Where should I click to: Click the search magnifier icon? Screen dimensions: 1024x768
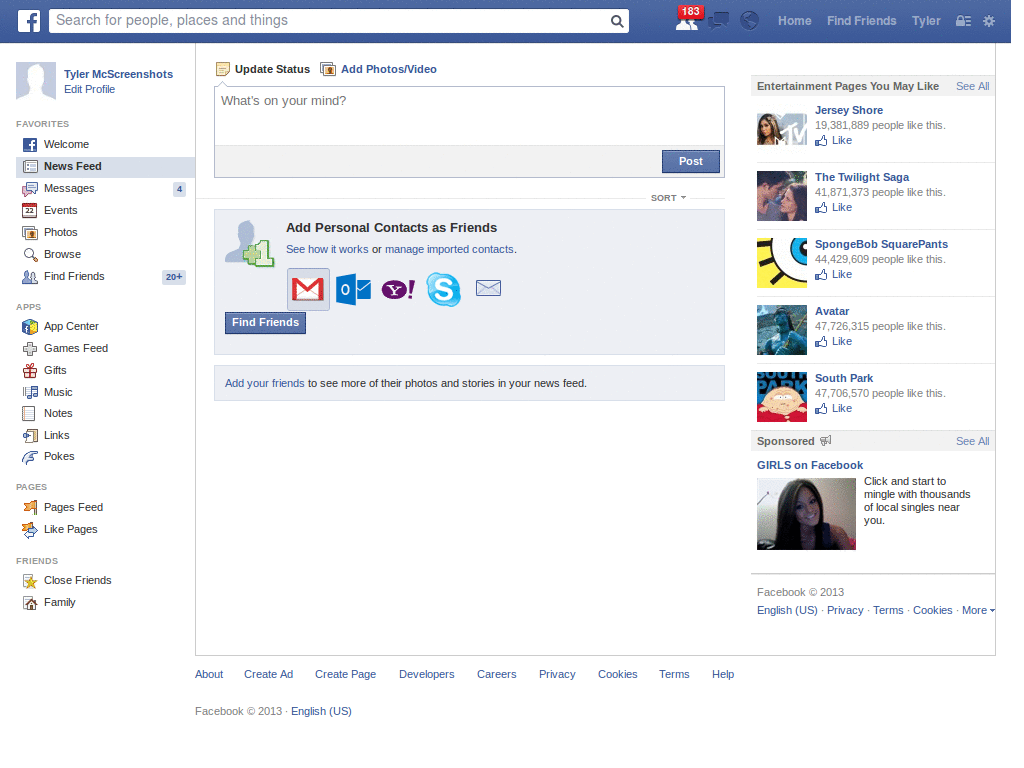pos(616,21)
